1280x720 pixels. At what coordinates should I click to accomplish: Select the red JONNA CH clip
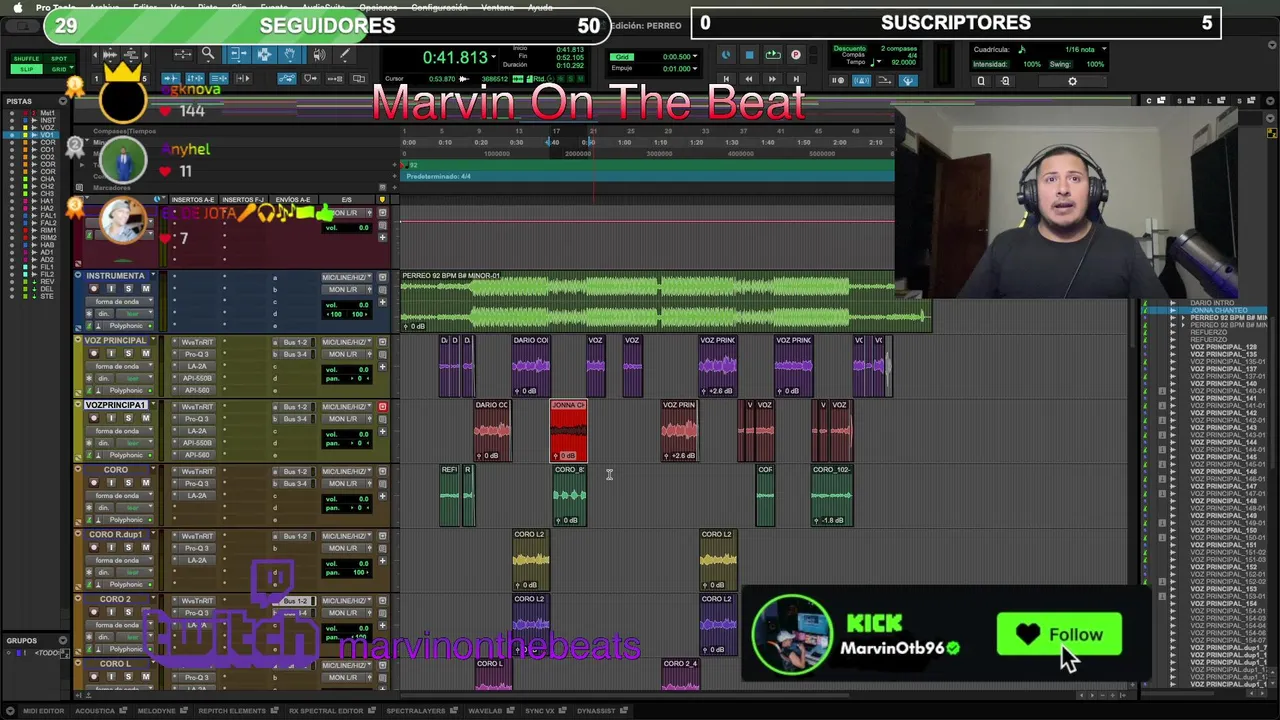pyautogui.click(x=568, y=430)
